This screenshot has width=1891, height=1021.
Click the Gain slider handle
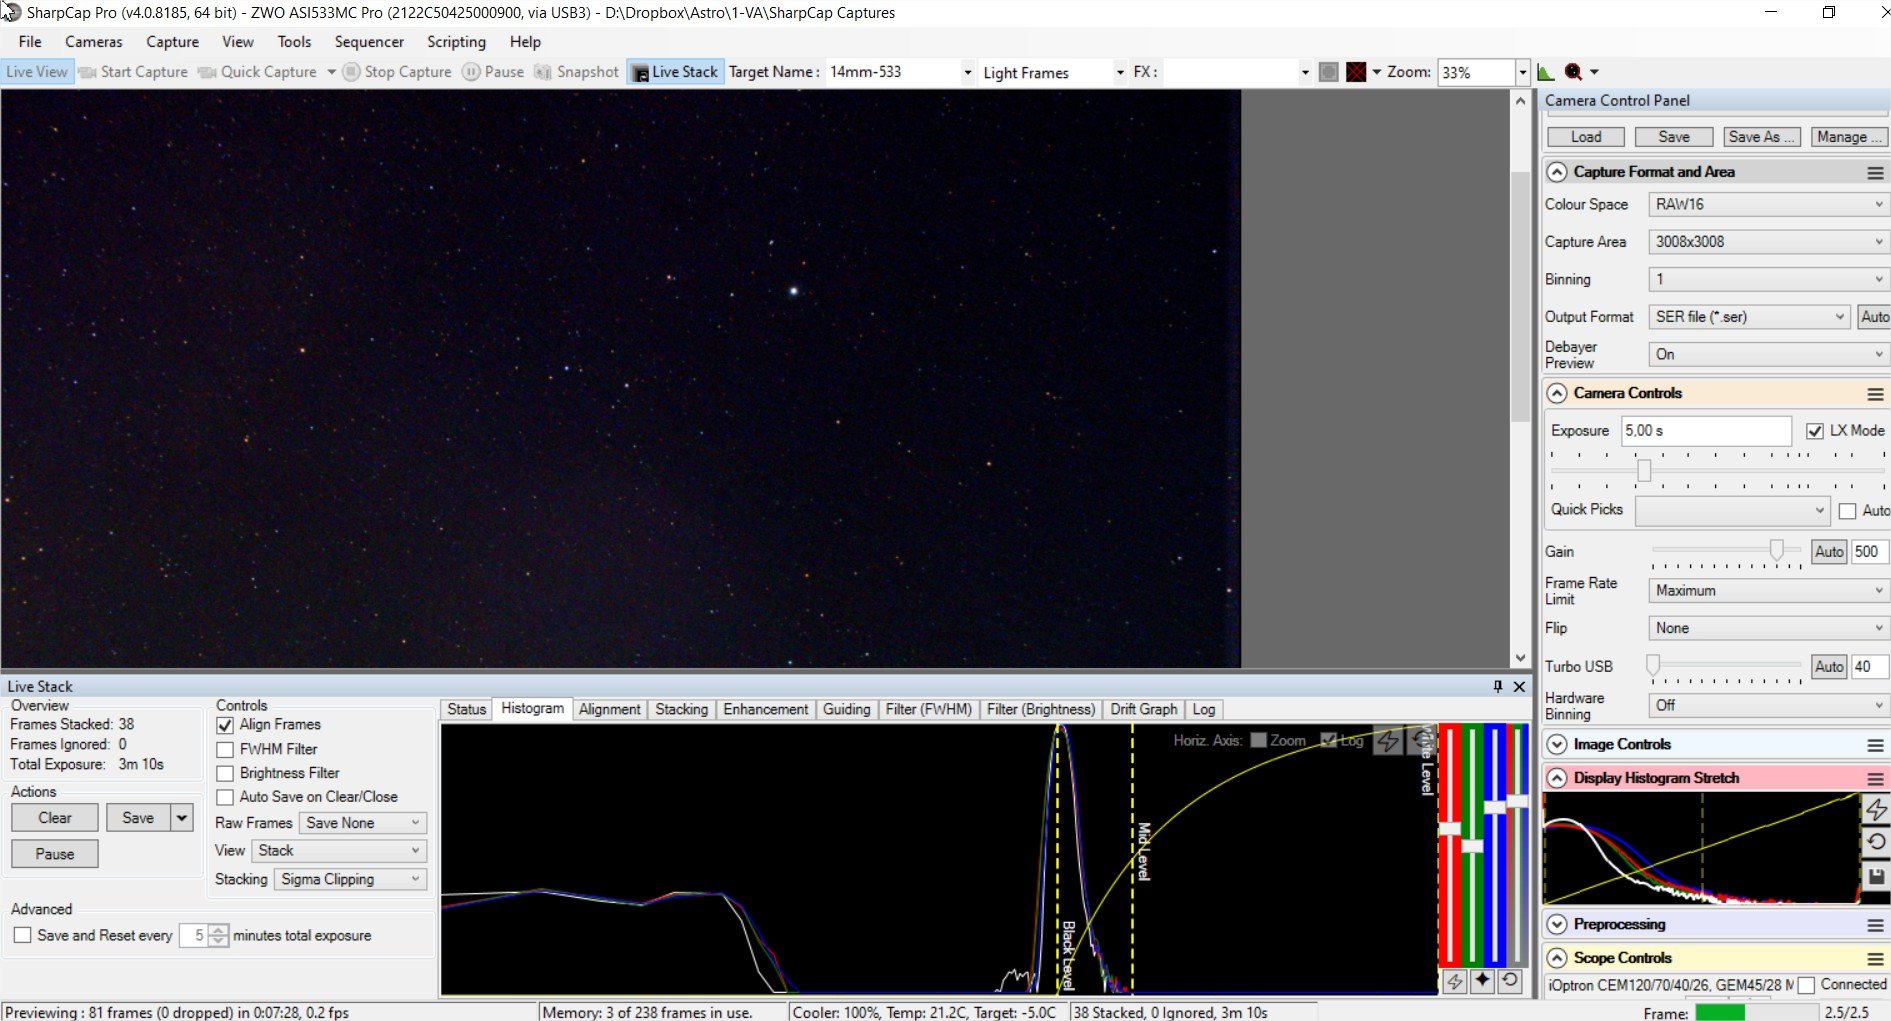[1777, 549]
